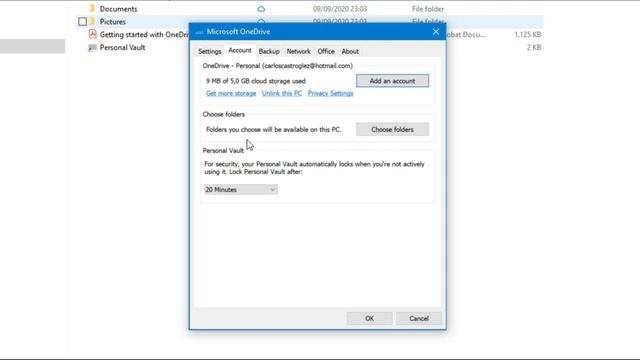The image size is (640, 360).
Task: Click the cloud status icon for Documents
Action: 261,9
